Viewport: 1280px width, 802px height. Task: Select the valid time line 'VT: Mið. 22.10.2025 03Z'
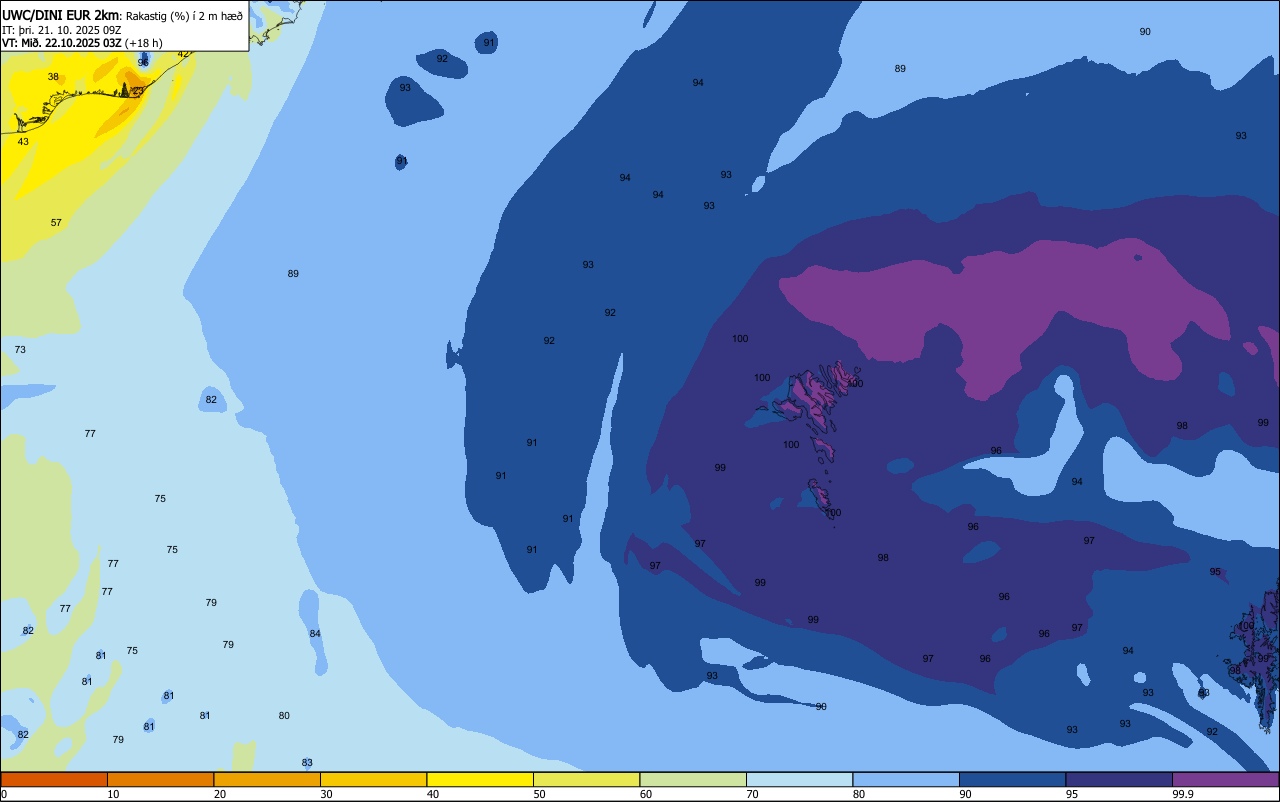(x=61, y=43)
